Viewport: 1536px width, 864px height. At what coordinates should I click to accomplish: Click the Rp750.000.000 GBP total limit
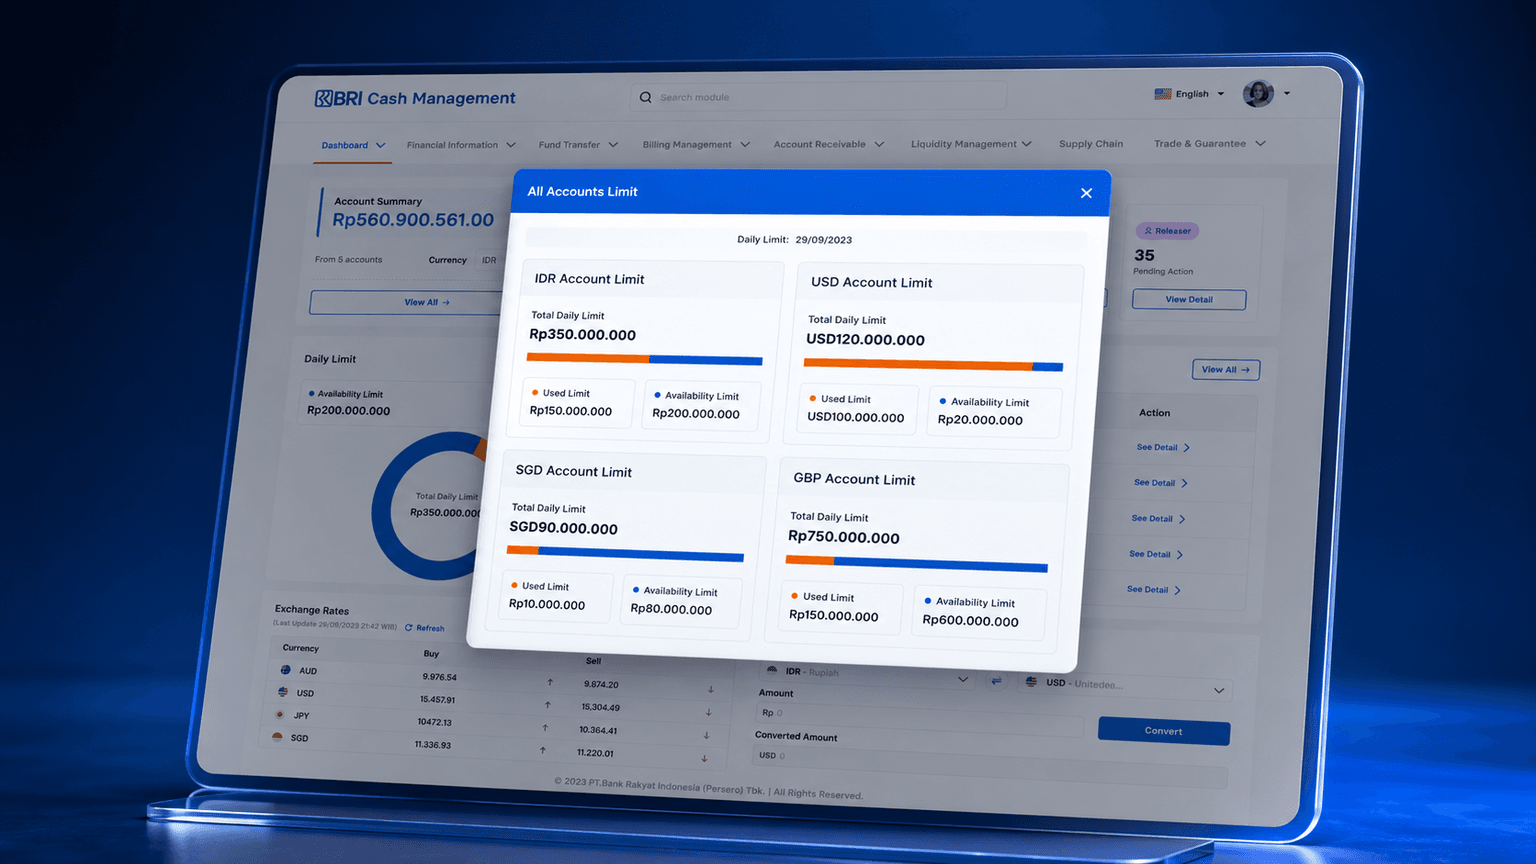click(x=843, y=537)
